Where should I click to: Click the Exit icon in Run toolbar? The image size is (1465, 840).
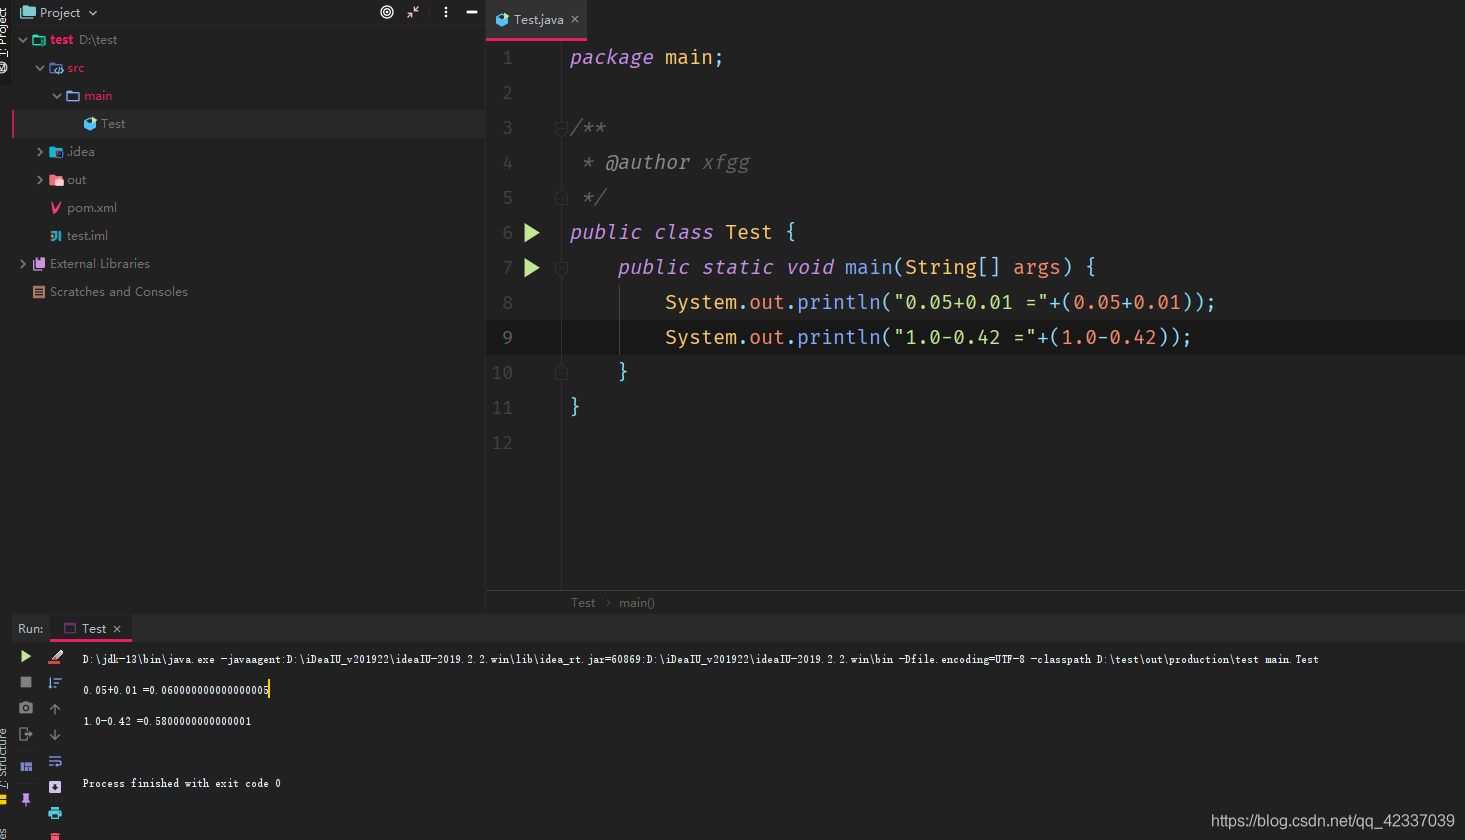point(26,734)
